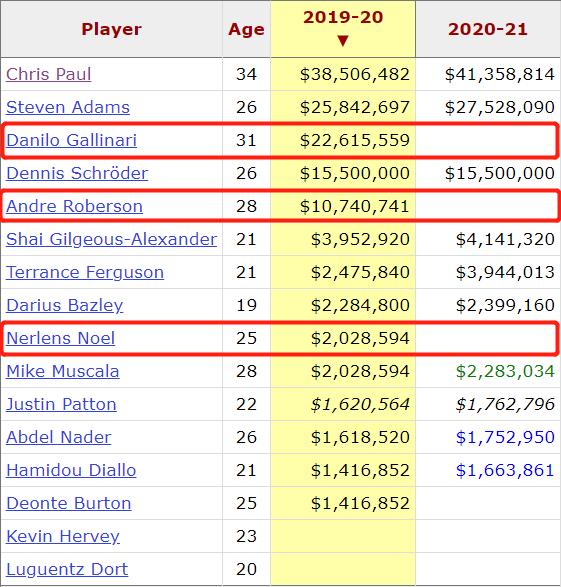Sort table by Player column header

[x=112, y=29]
